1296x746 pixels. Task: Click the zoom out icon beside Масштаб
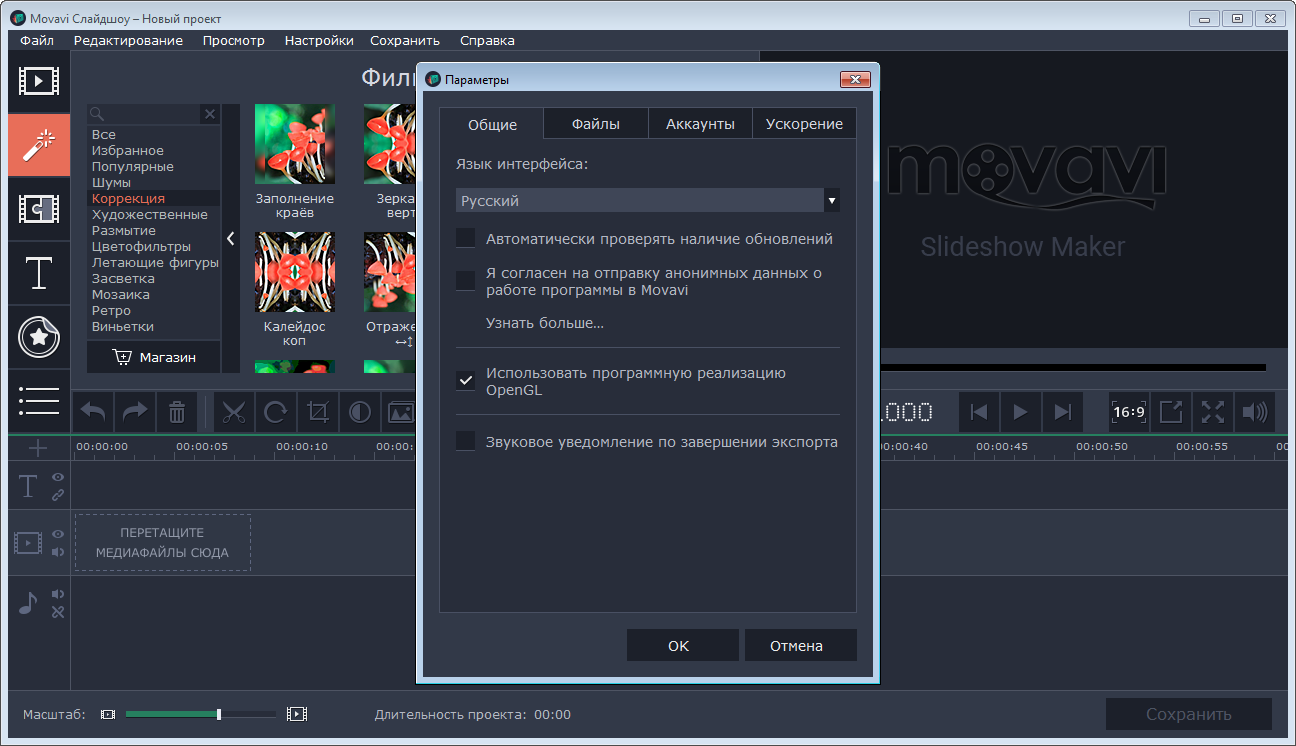pos(108,714)
